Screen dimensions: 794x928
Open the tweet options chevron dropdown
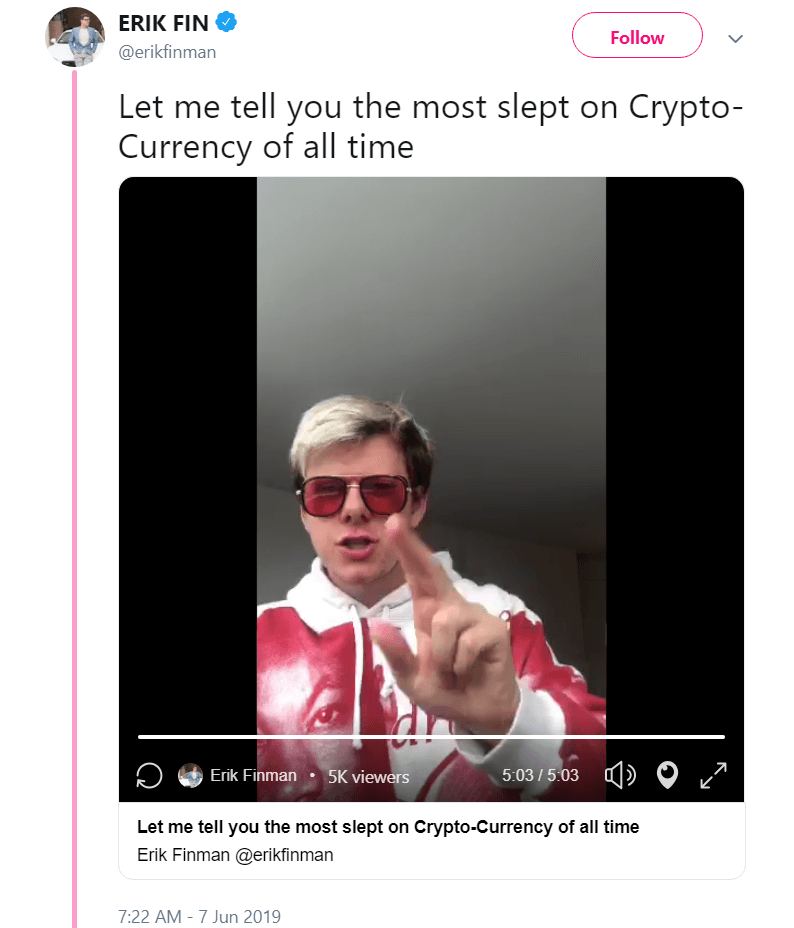[x=735, y=38]
